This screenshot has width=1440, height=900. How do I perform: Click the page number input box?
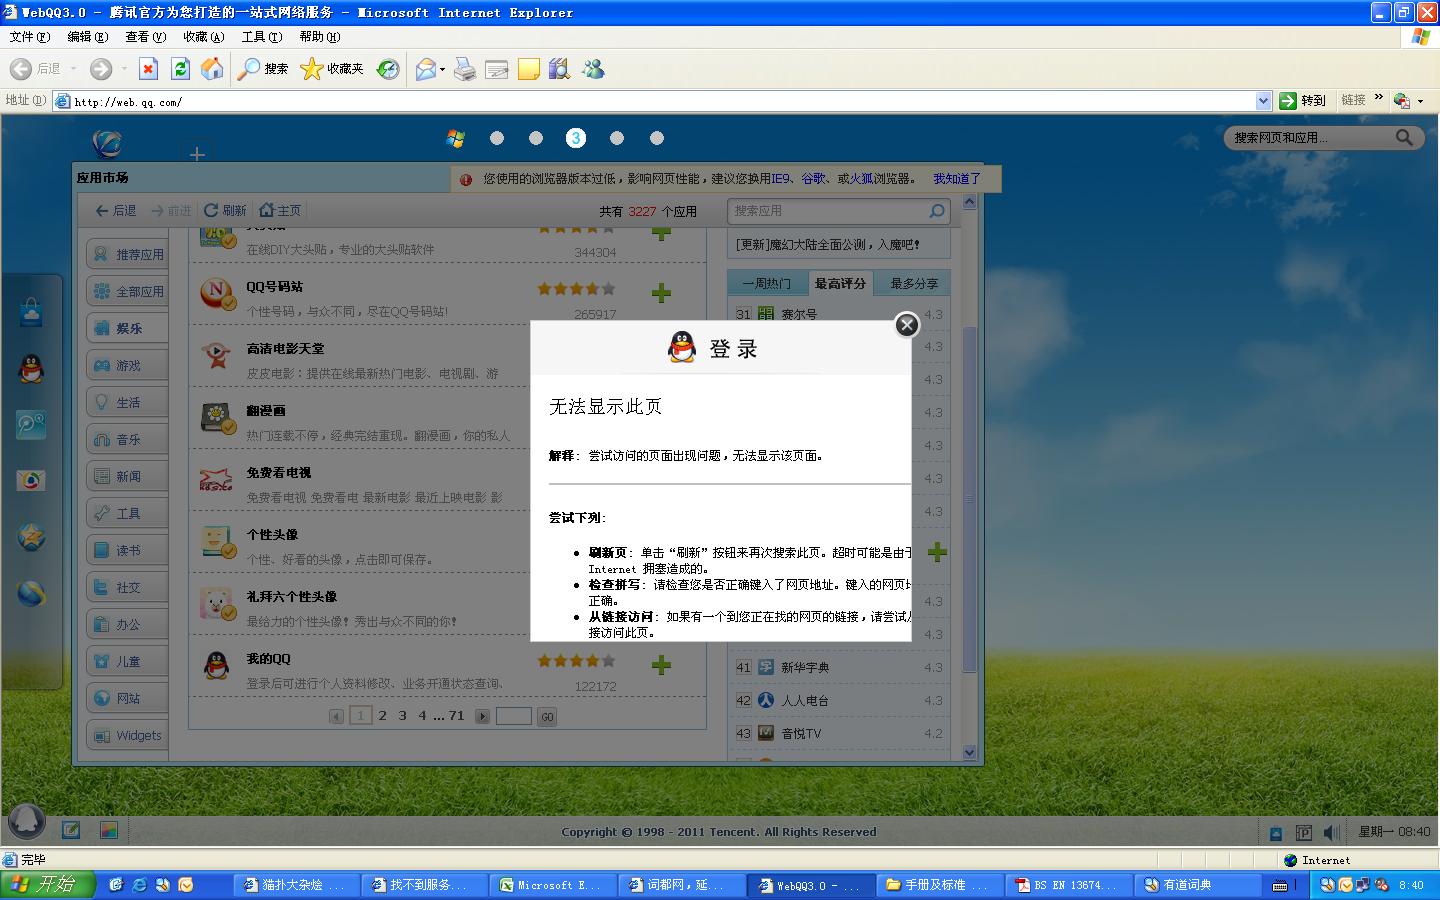click(513, 716)
